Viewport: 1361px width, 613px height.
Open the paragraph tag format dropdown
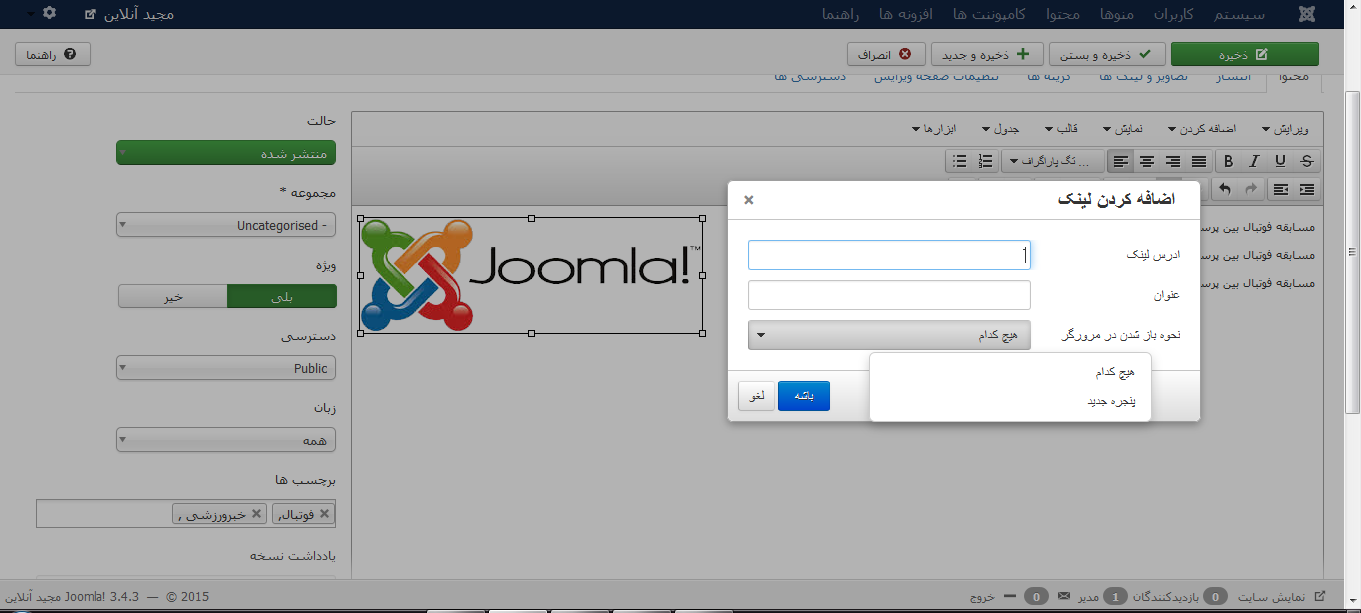click(x=1052, y=161)
